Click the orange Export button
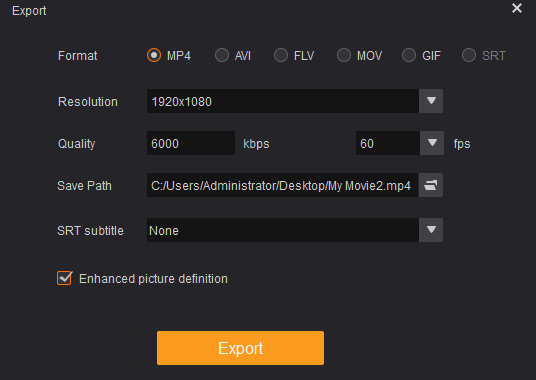The width and height of the screenshot is (536, 380). 240,348
